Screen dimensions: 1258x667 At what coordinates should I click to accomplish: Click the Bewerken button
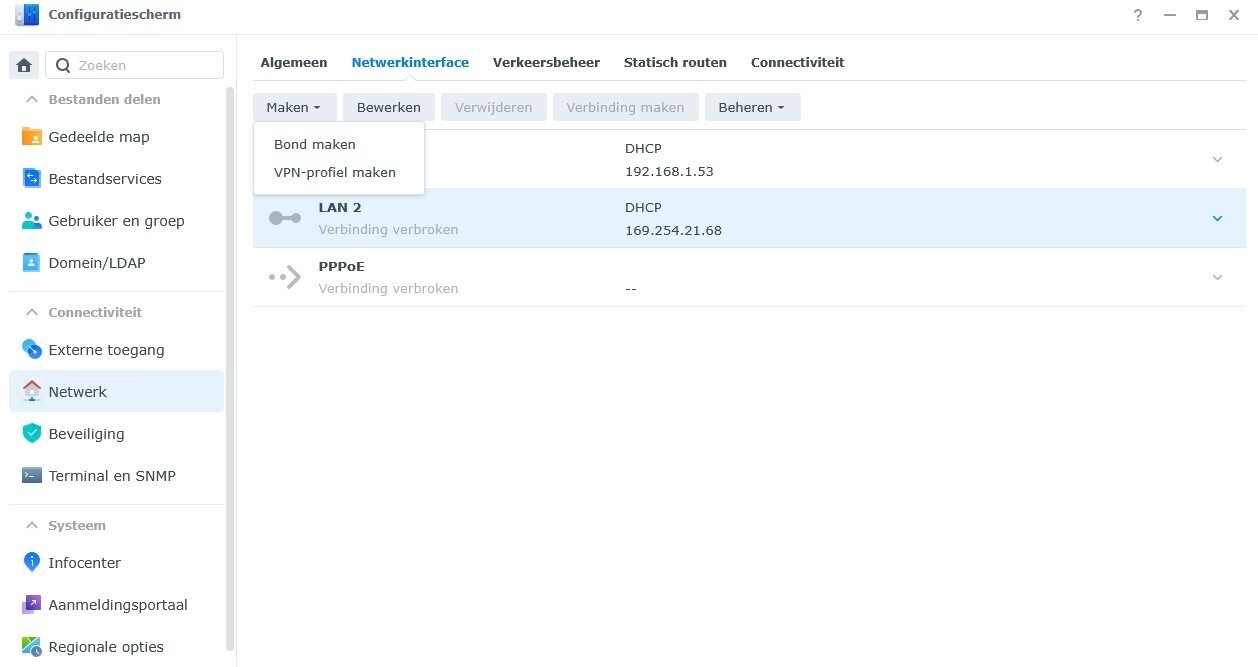388,107
